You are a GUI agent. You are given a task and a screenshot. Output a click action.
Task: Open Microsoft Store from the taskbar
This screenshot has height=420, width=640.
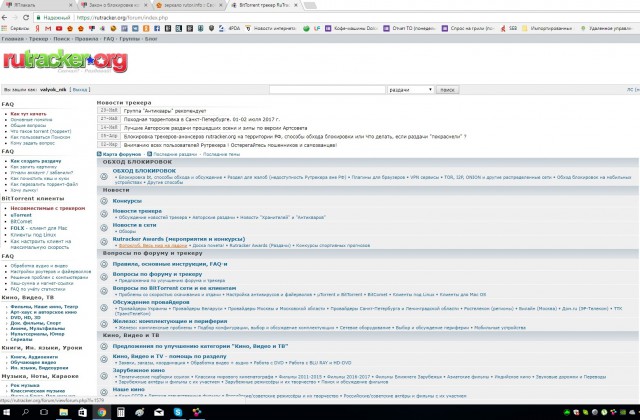click(82, 412)
